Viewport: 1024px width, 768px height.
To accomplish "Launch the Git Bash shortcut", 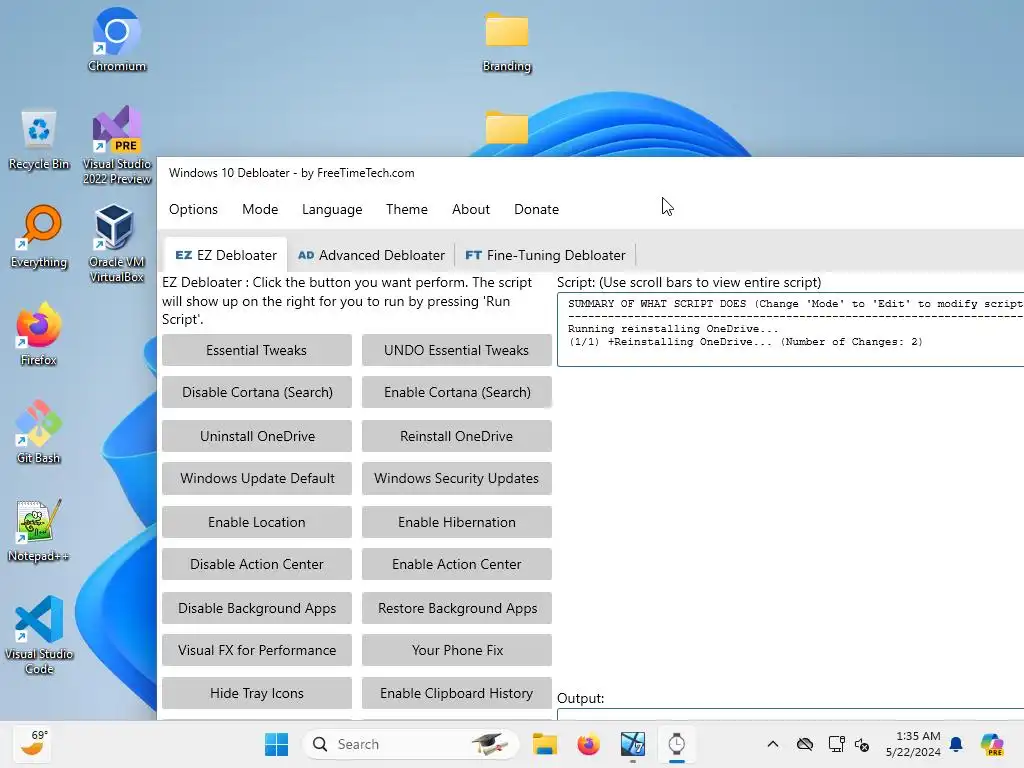I will click(39, 432).
